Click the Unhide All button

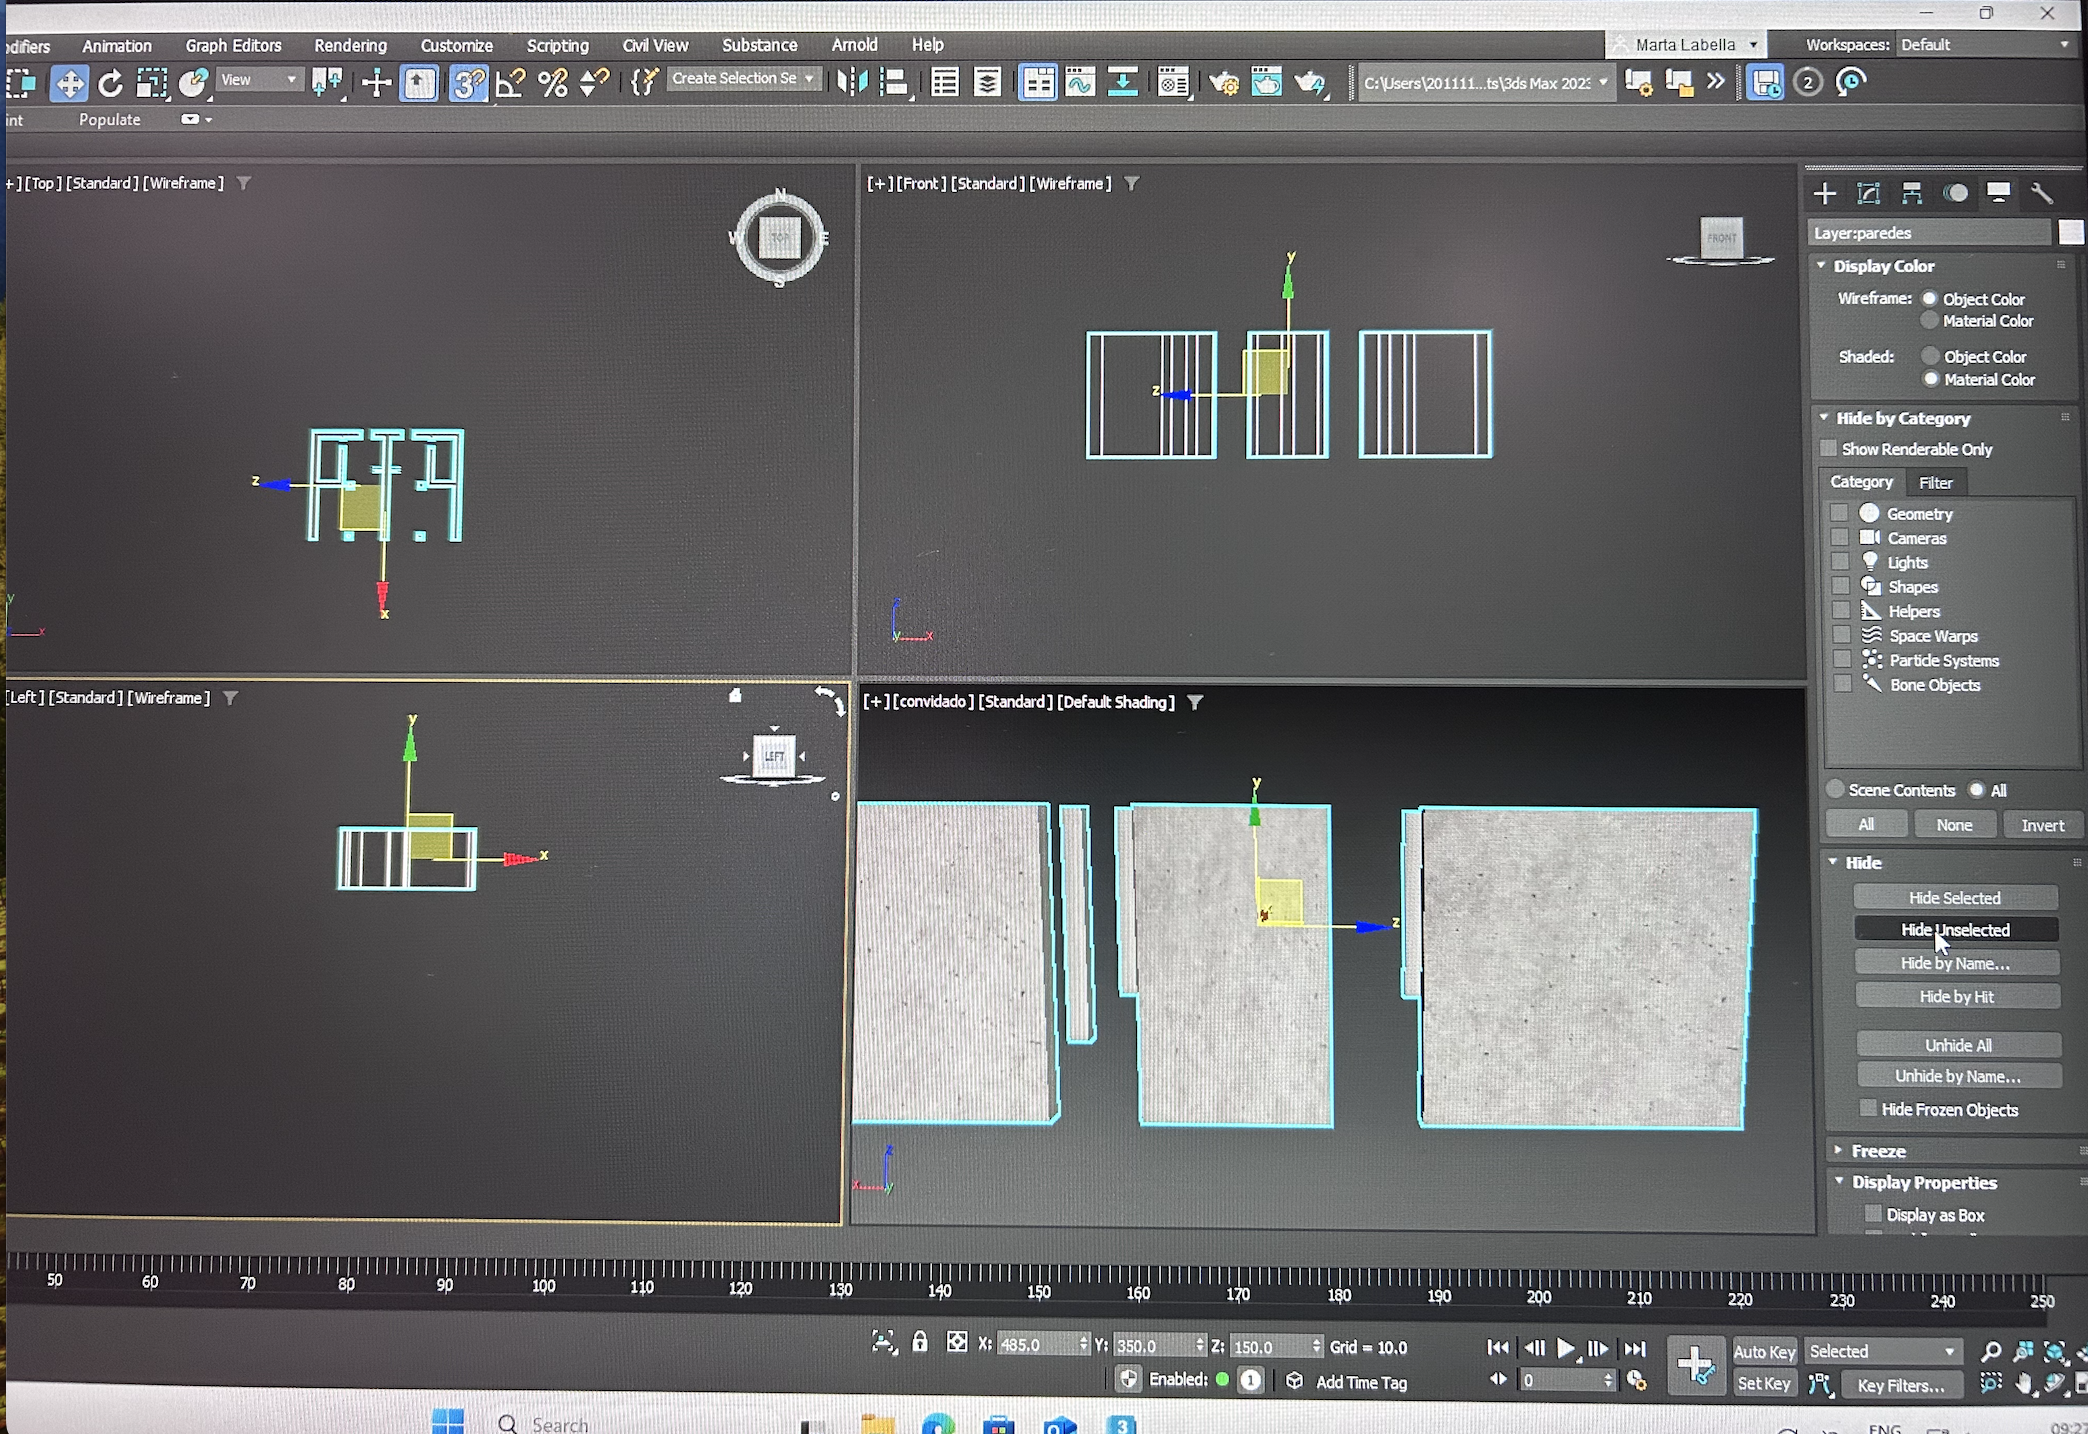tap(1957, 1045)
